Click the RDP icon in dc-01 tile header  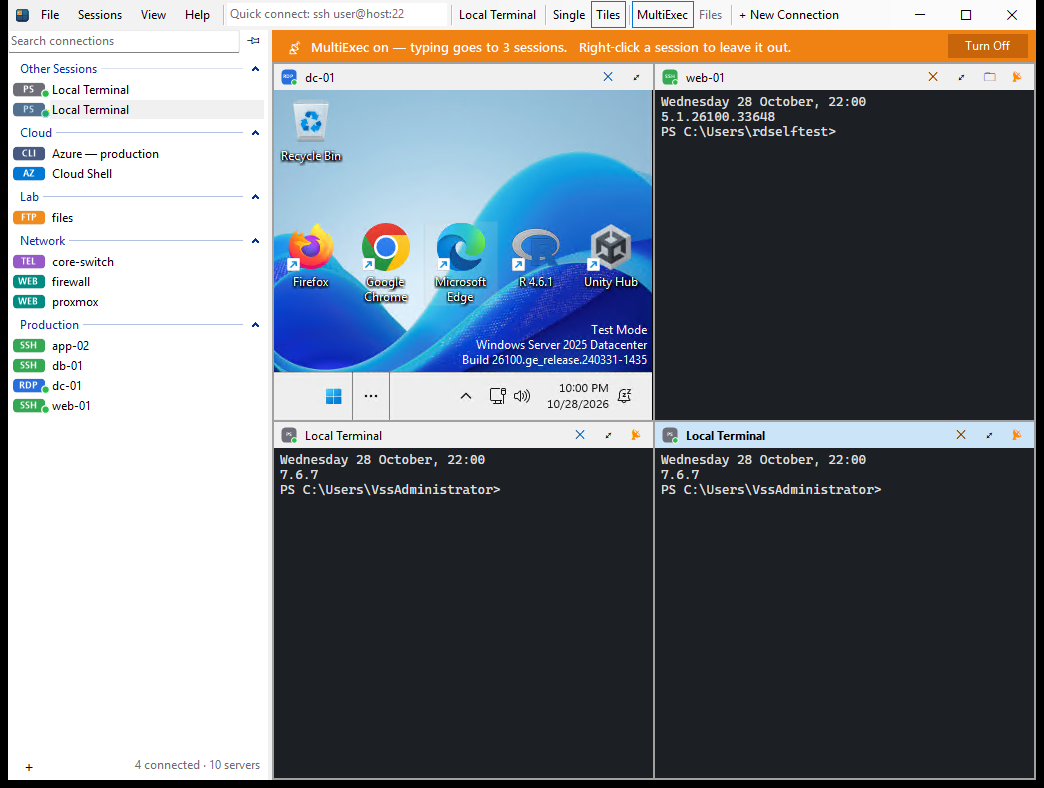coord(289,77)
